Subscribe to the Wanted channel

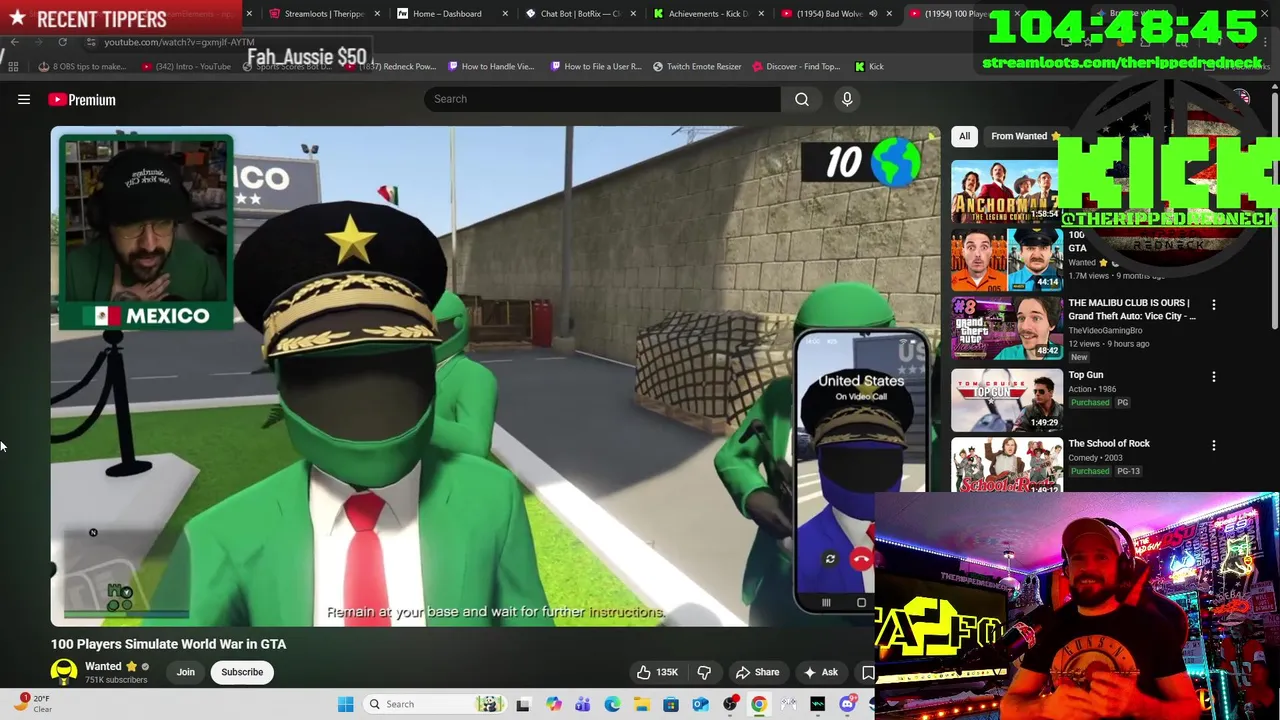pyautogui.click(x=242, y=672)
